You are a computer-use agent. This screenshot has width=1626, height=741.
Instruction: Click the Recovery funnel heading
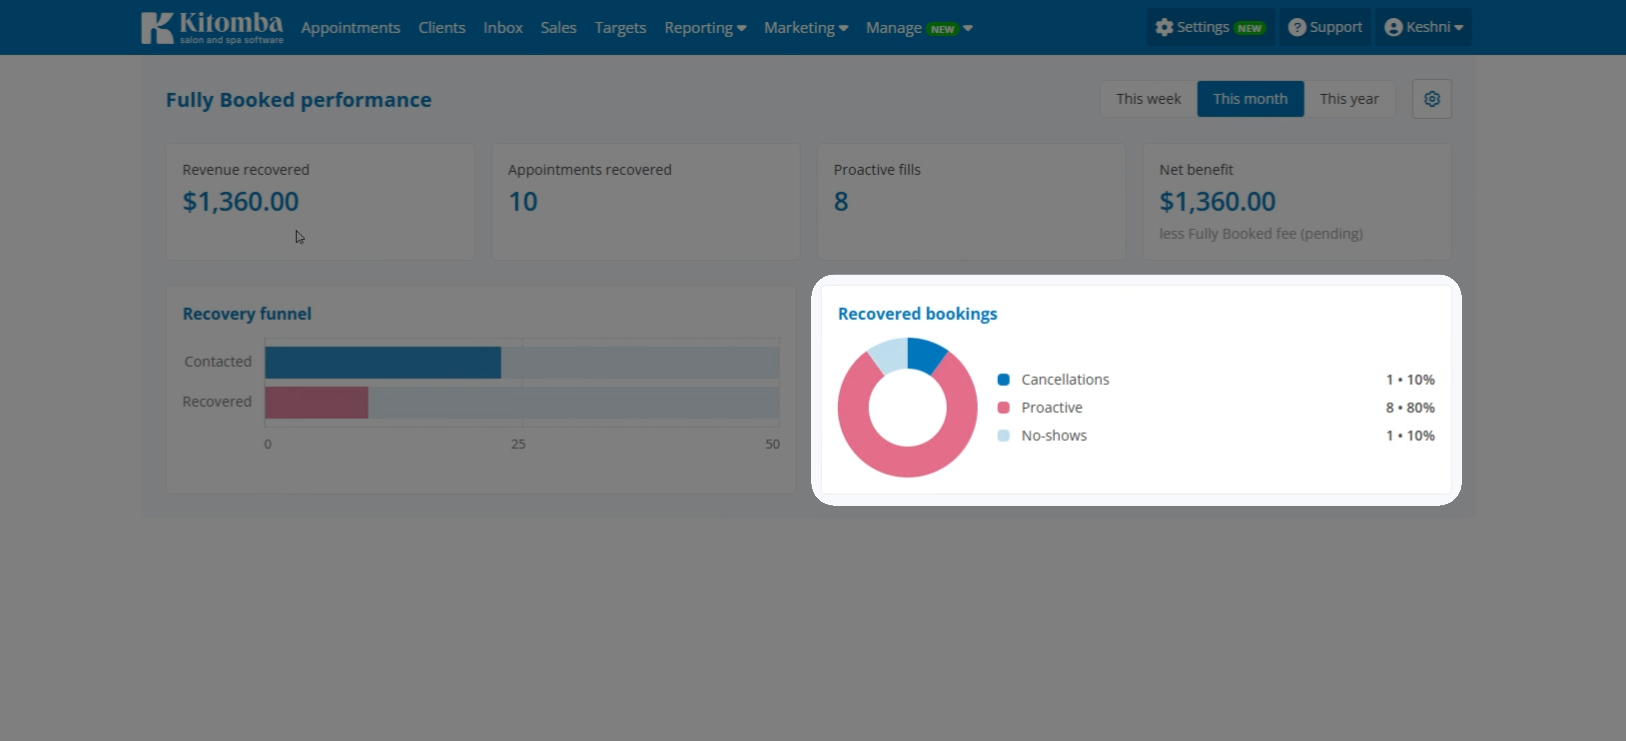pos(247,314)
